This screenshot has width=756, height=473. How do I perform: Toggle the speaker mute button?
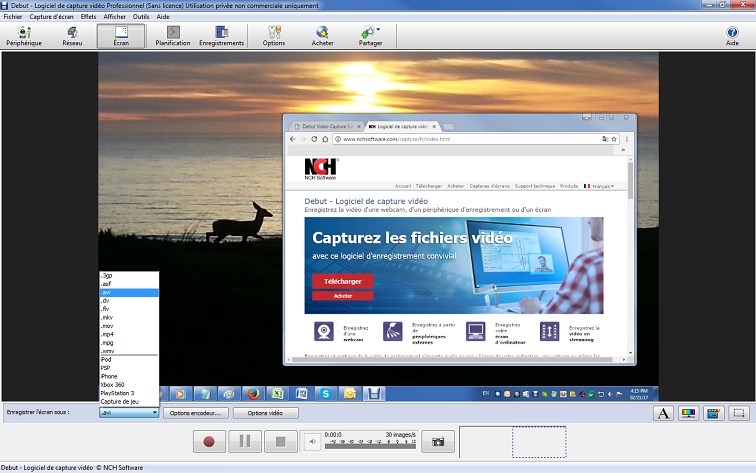[311, 440]
